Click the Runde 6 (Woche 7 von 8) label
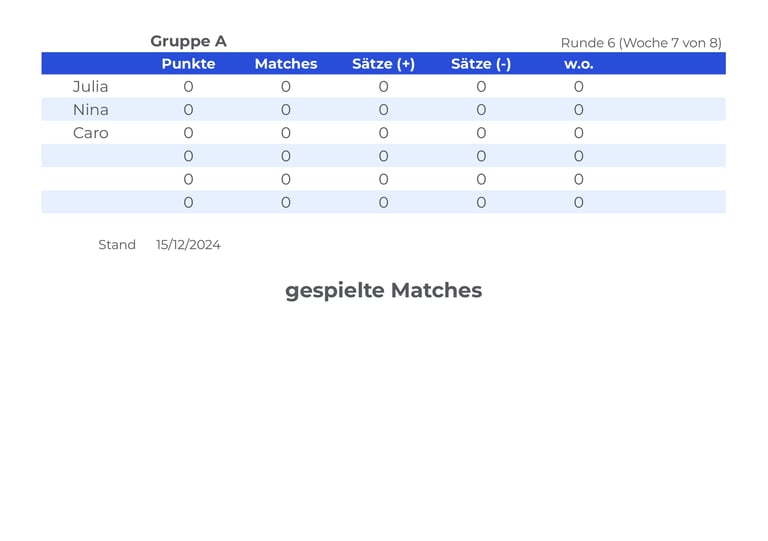The height and width of the screenshot is (541, 768). point(641,43)
